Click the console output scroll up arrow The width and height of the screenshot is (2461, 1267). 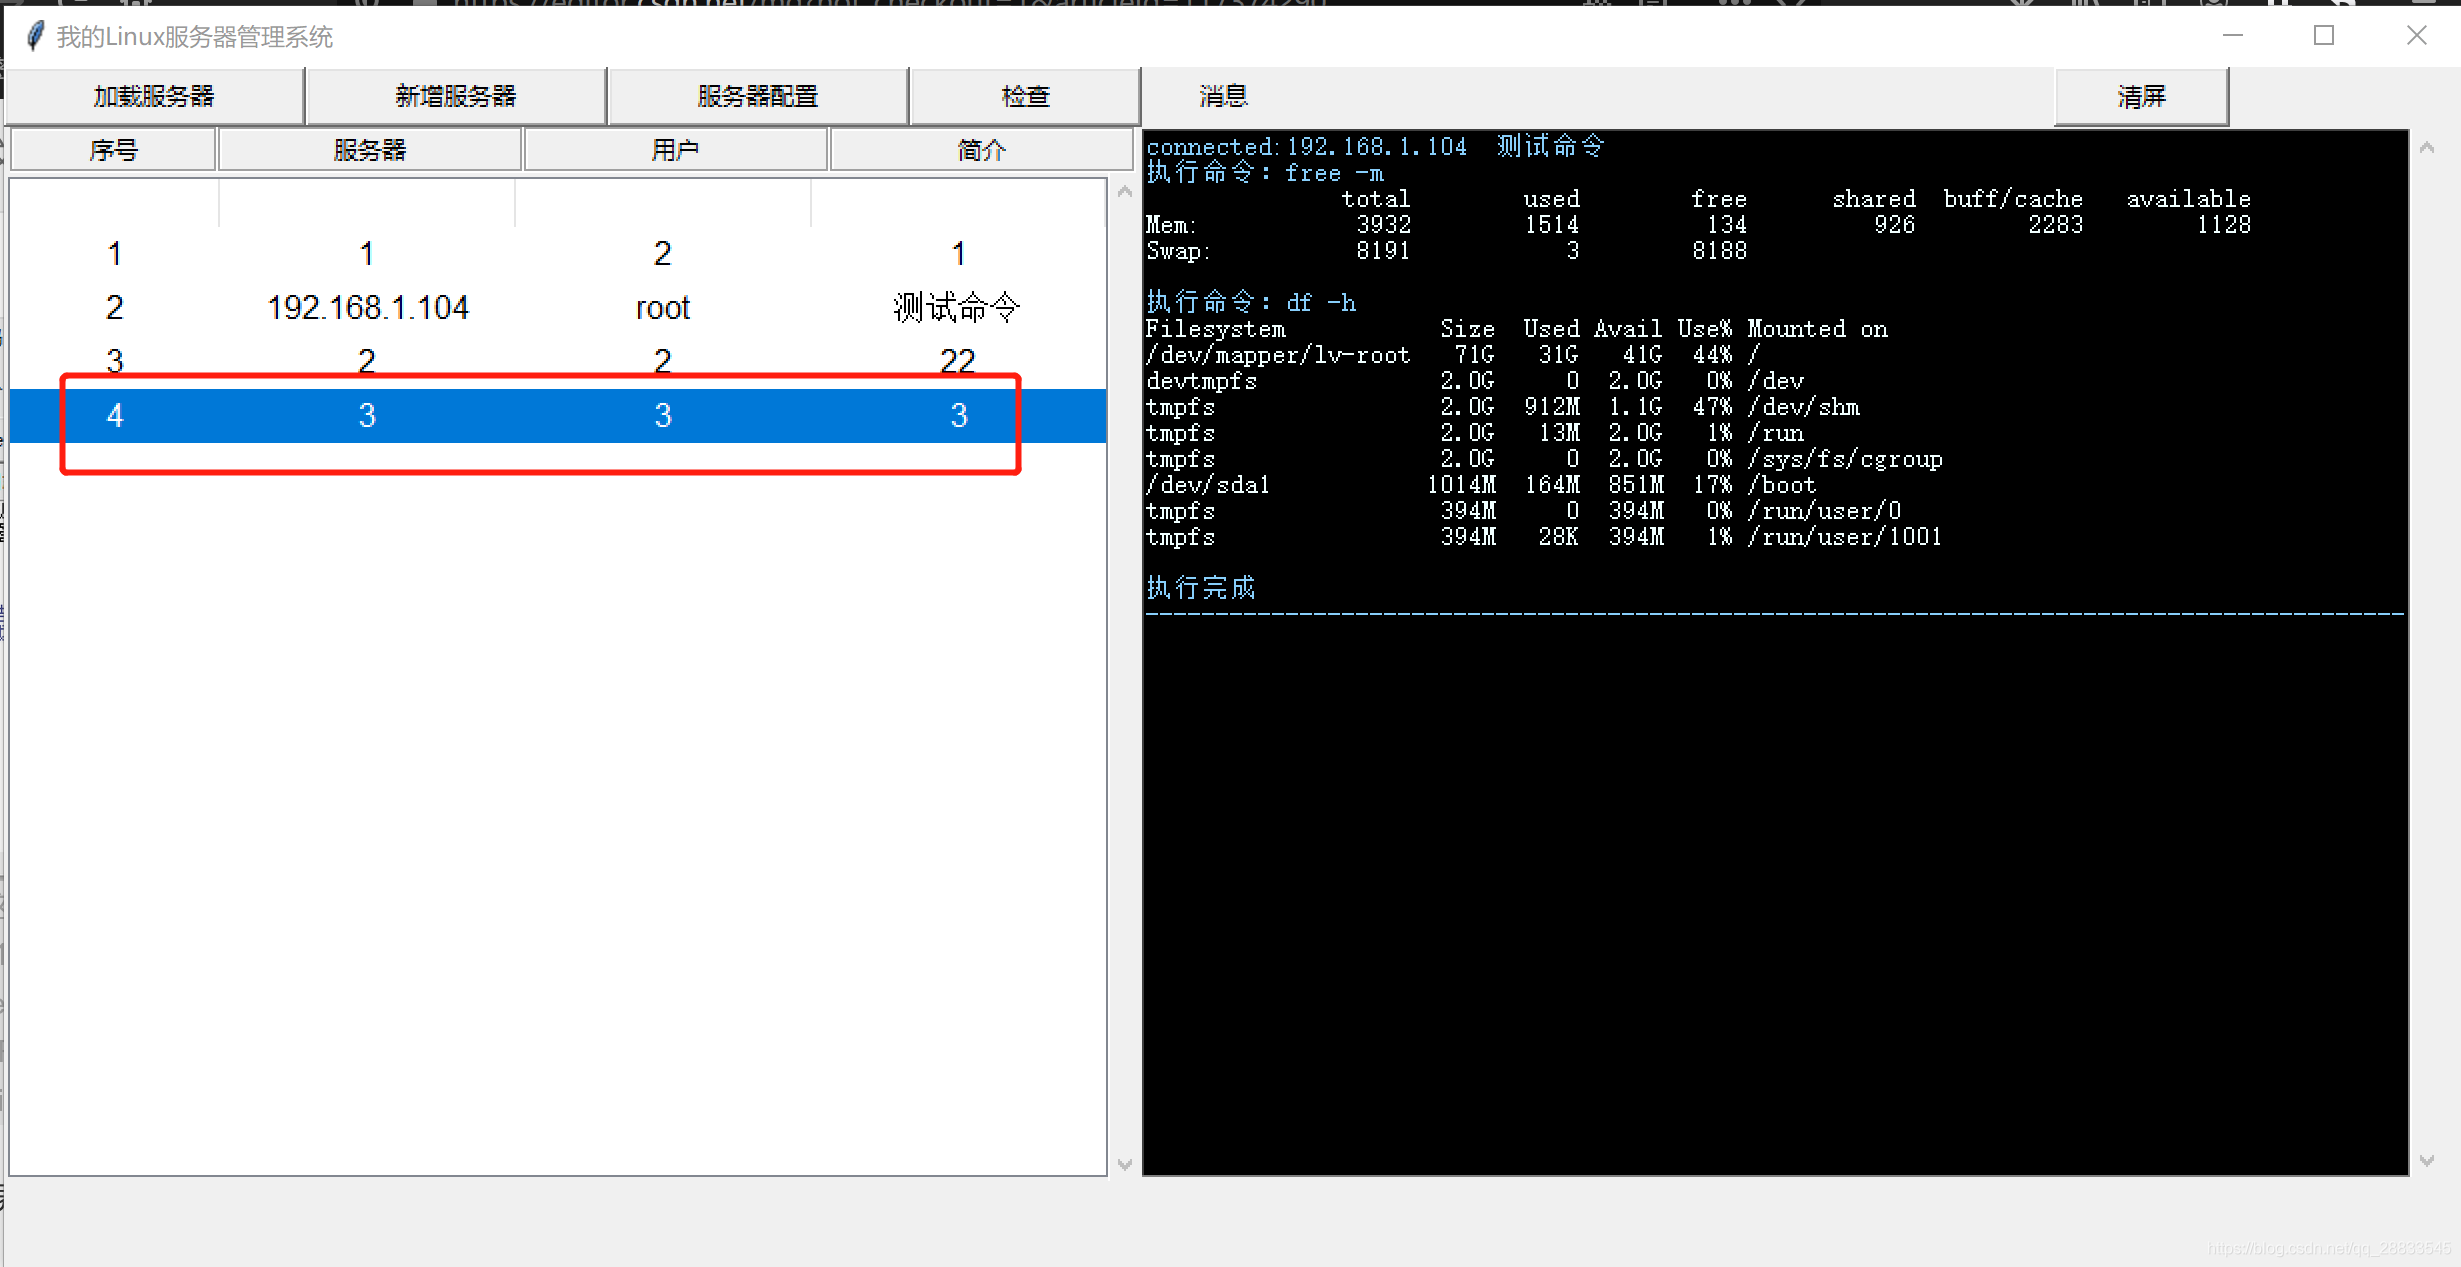click(2426, 148)
